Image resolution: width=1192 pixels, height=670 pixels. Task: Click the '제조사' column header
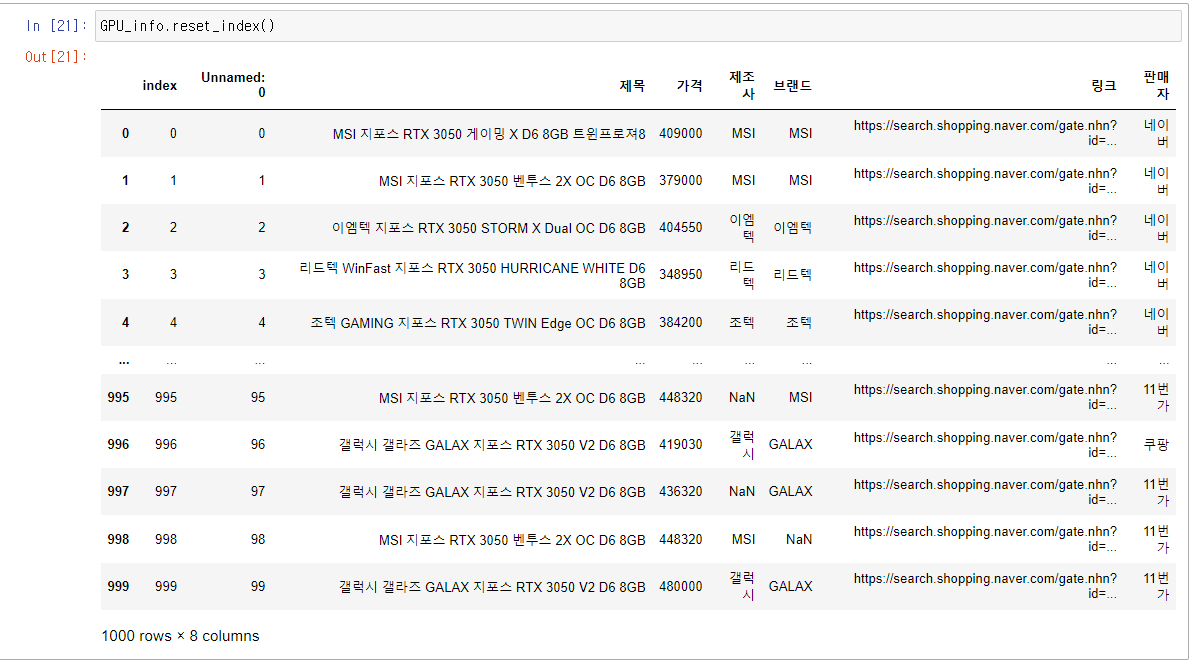tap(742, 84)
